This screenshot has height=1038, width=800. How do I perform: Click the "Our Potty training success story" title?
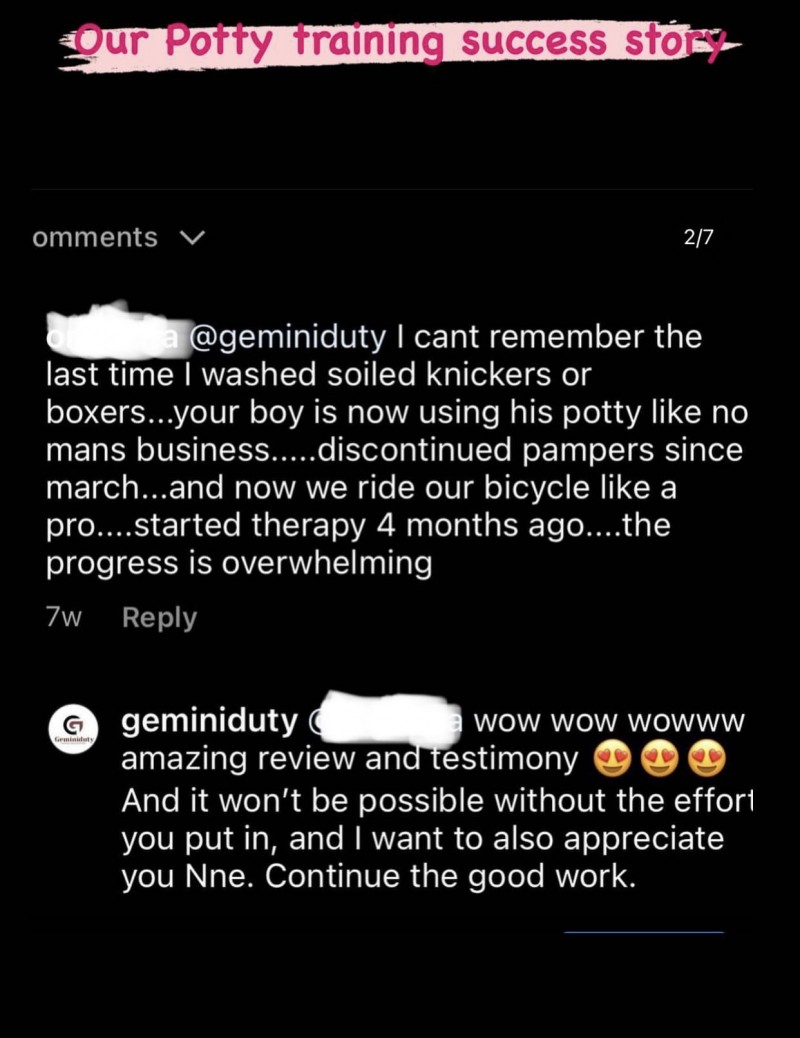[400, 42]
